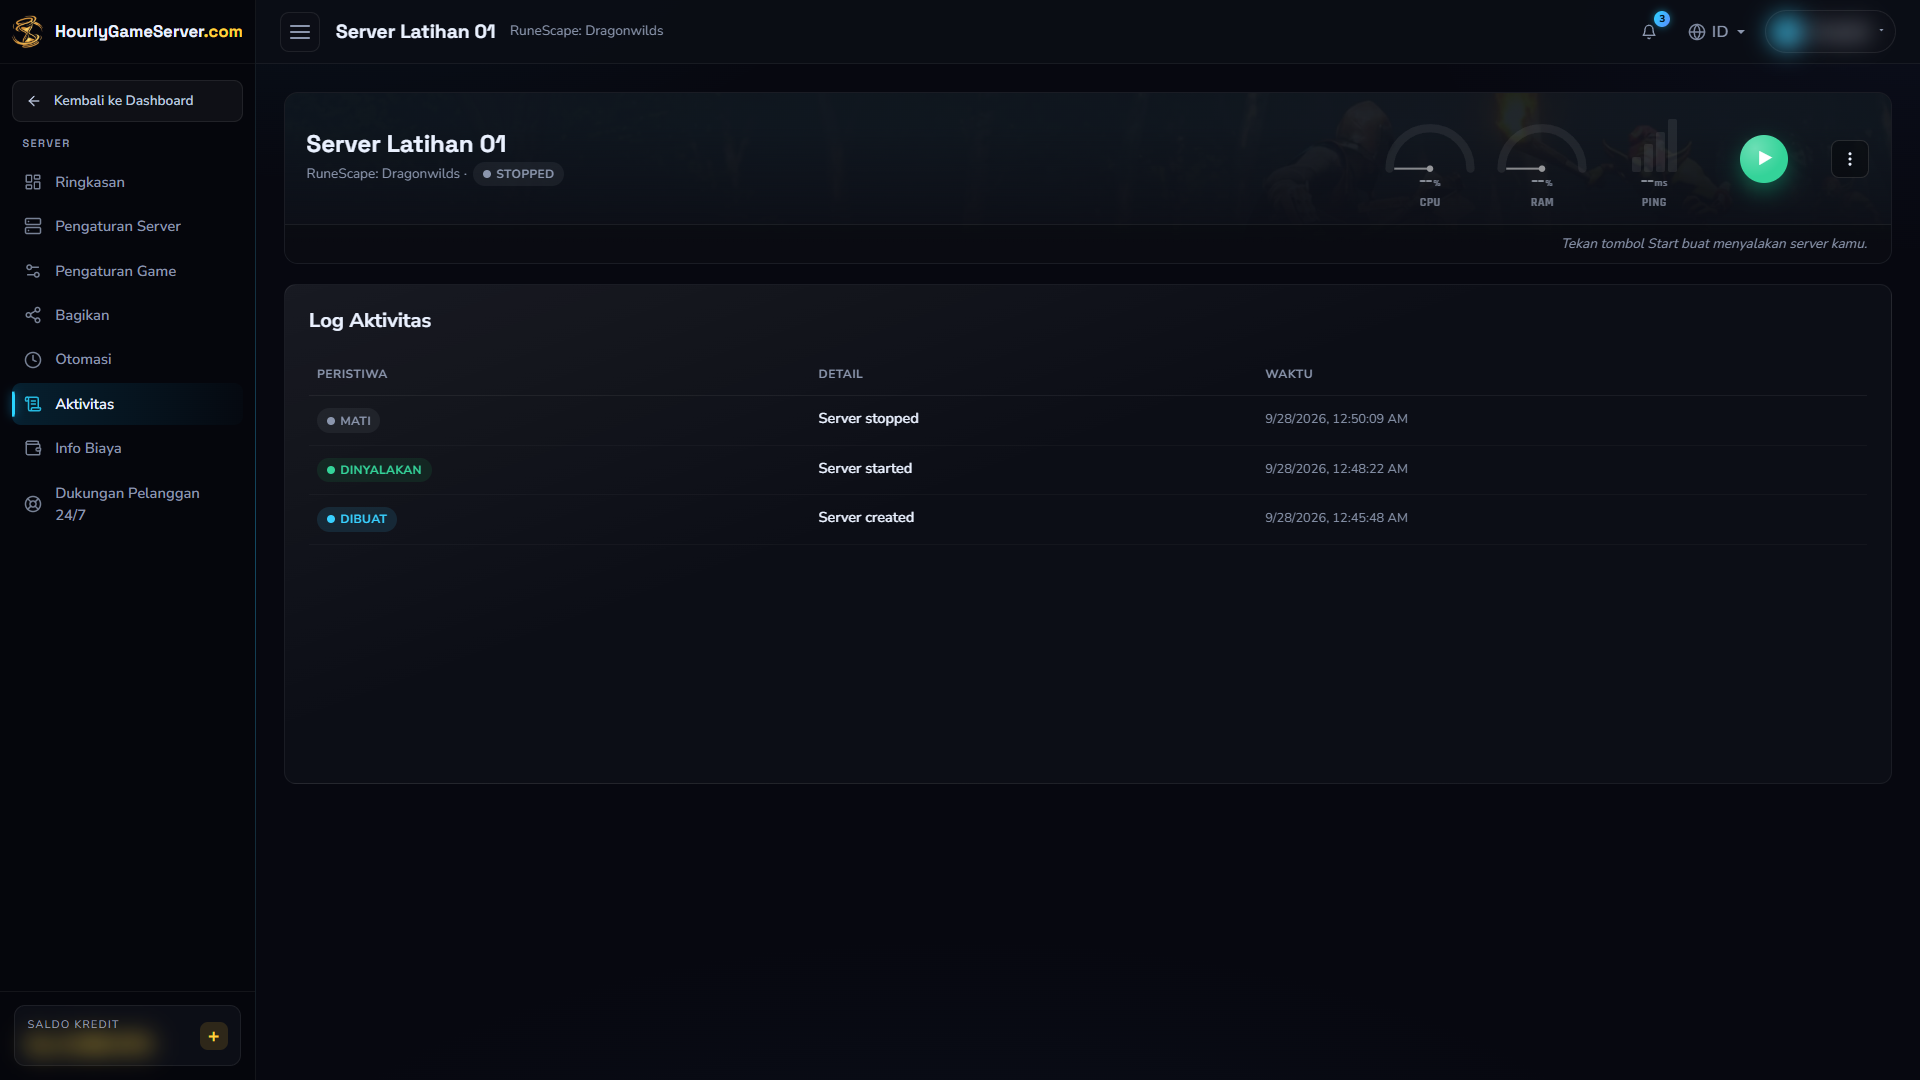Click the timestamp 12:45:48 AM

pos(1336,517)
